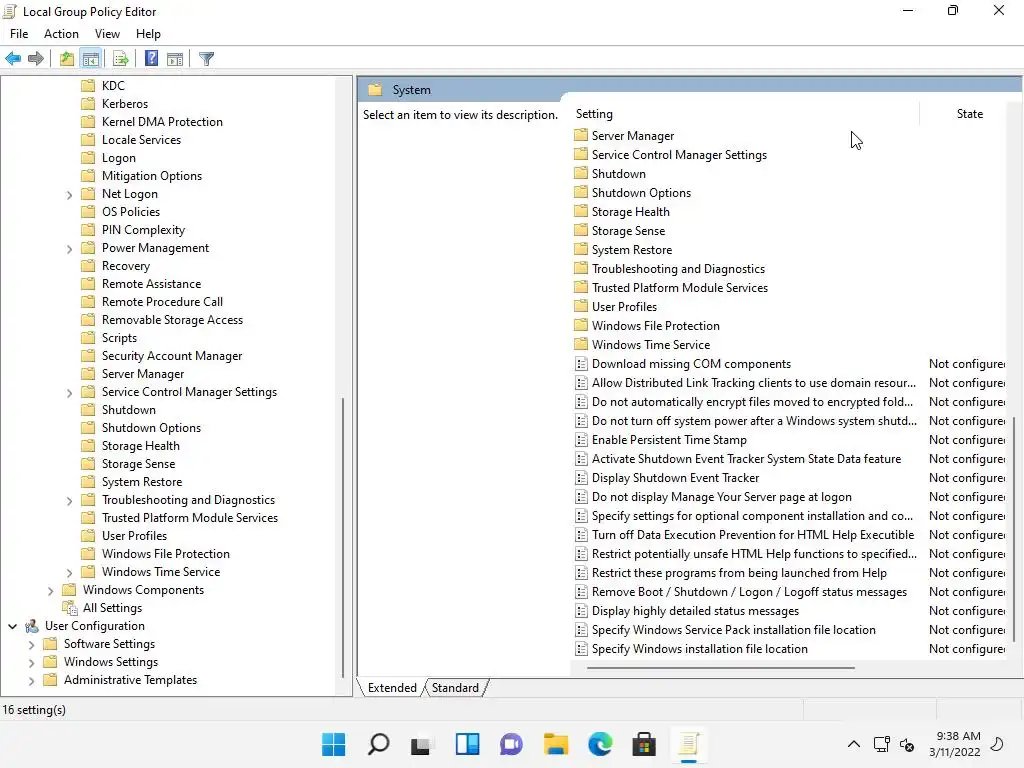Screen dimensions: 1024x768
Task: Open the File menu
Action: (19, 34)
